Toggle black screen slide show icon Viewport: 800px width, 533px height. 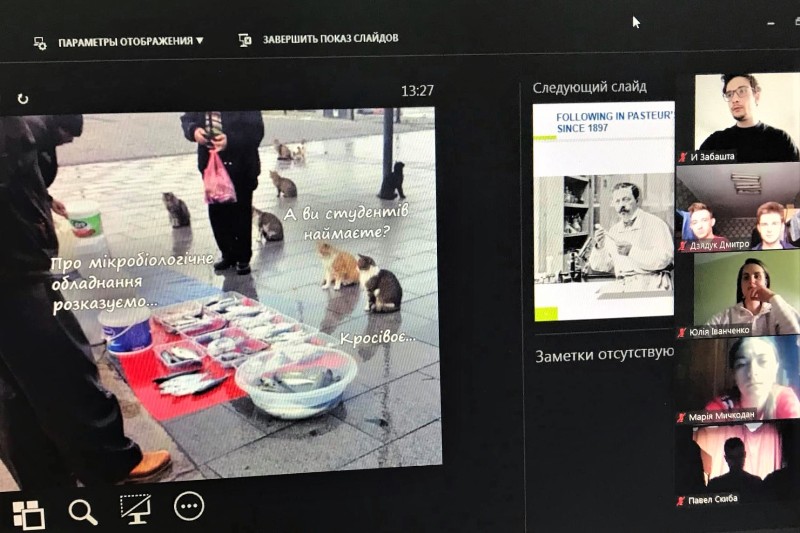[x=135, y=509]
